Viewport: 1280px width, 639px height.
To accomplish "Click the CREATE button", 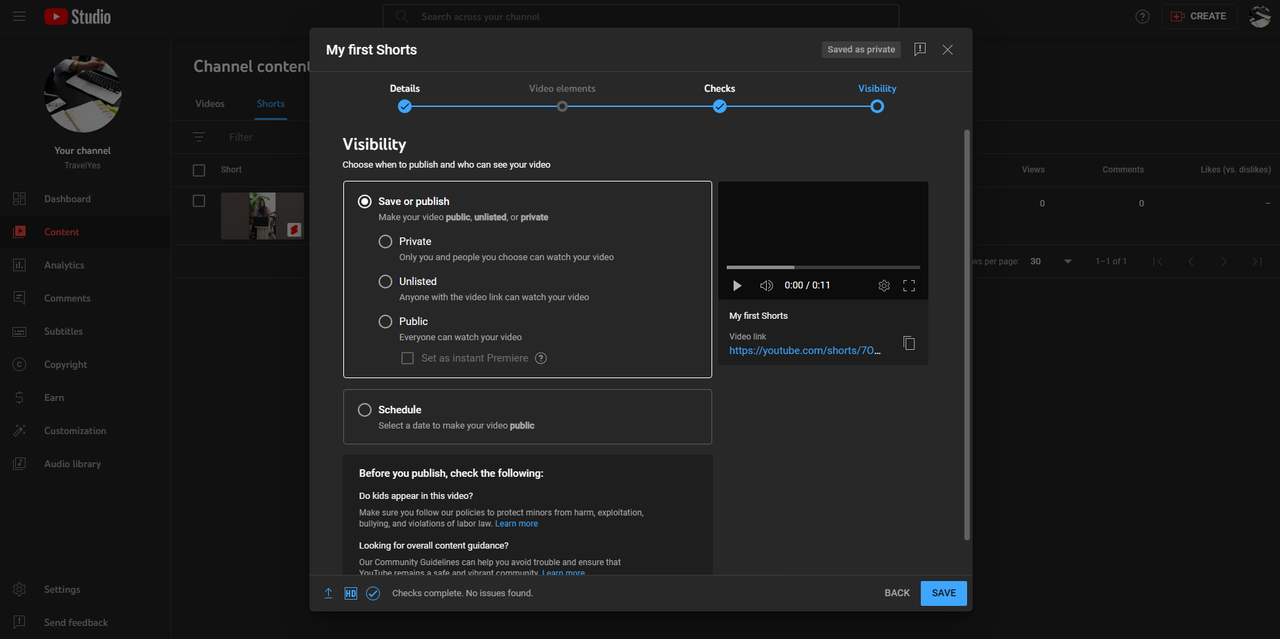I will [x=1199, y=16].
